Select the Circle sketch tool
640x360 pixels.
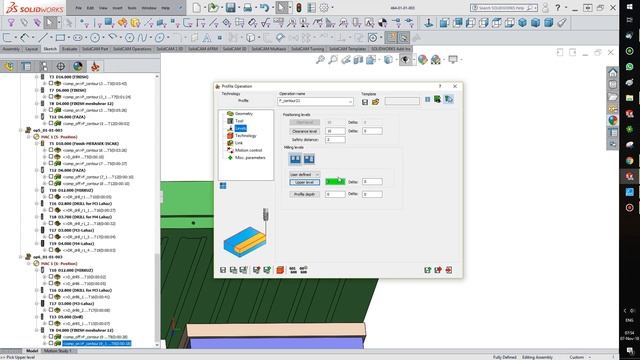[95, 38]
